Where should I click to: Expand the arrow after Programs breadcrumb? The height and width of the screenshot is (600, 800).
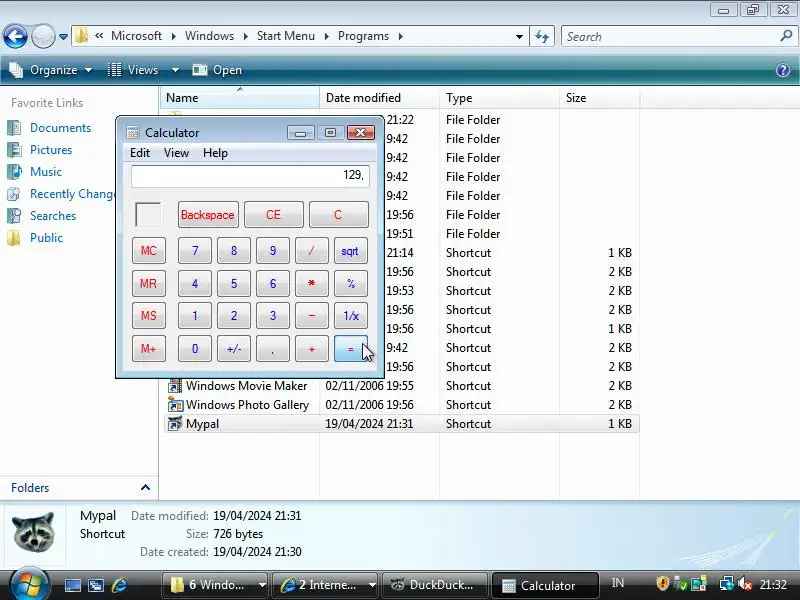(401, 36)
